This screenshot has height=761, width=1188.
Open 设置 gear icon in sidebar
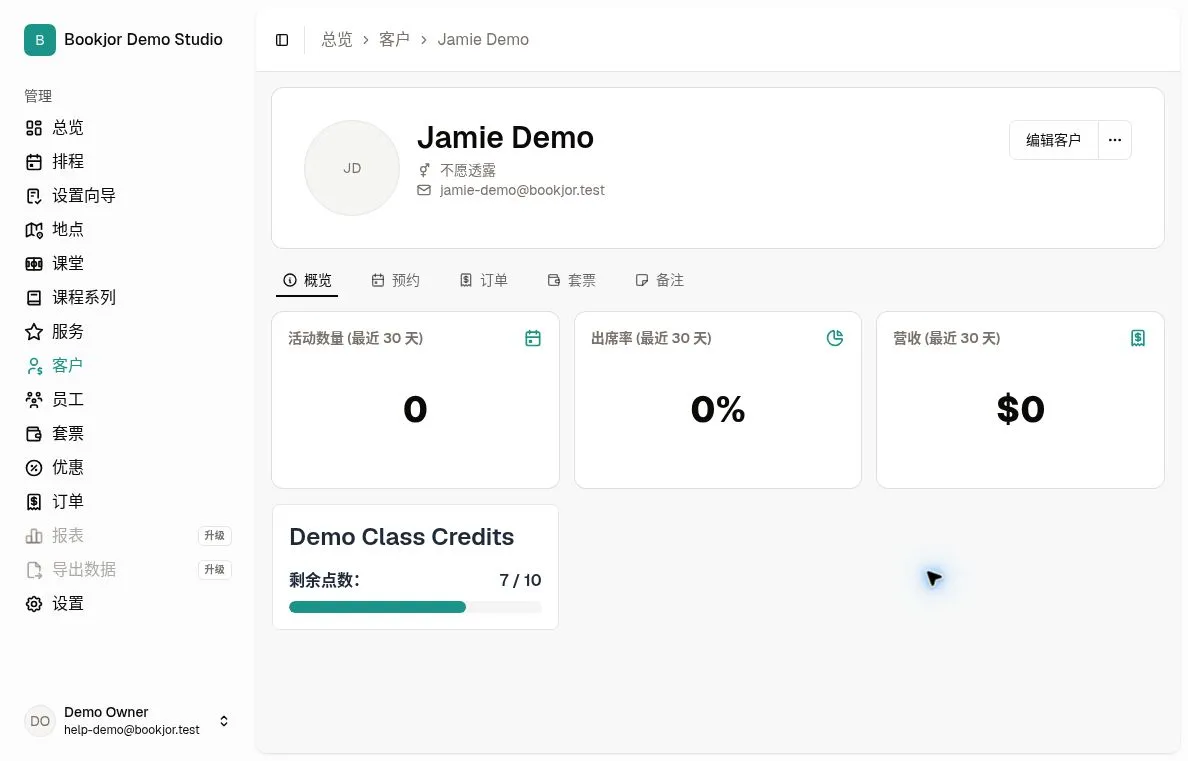coord(34,604)
